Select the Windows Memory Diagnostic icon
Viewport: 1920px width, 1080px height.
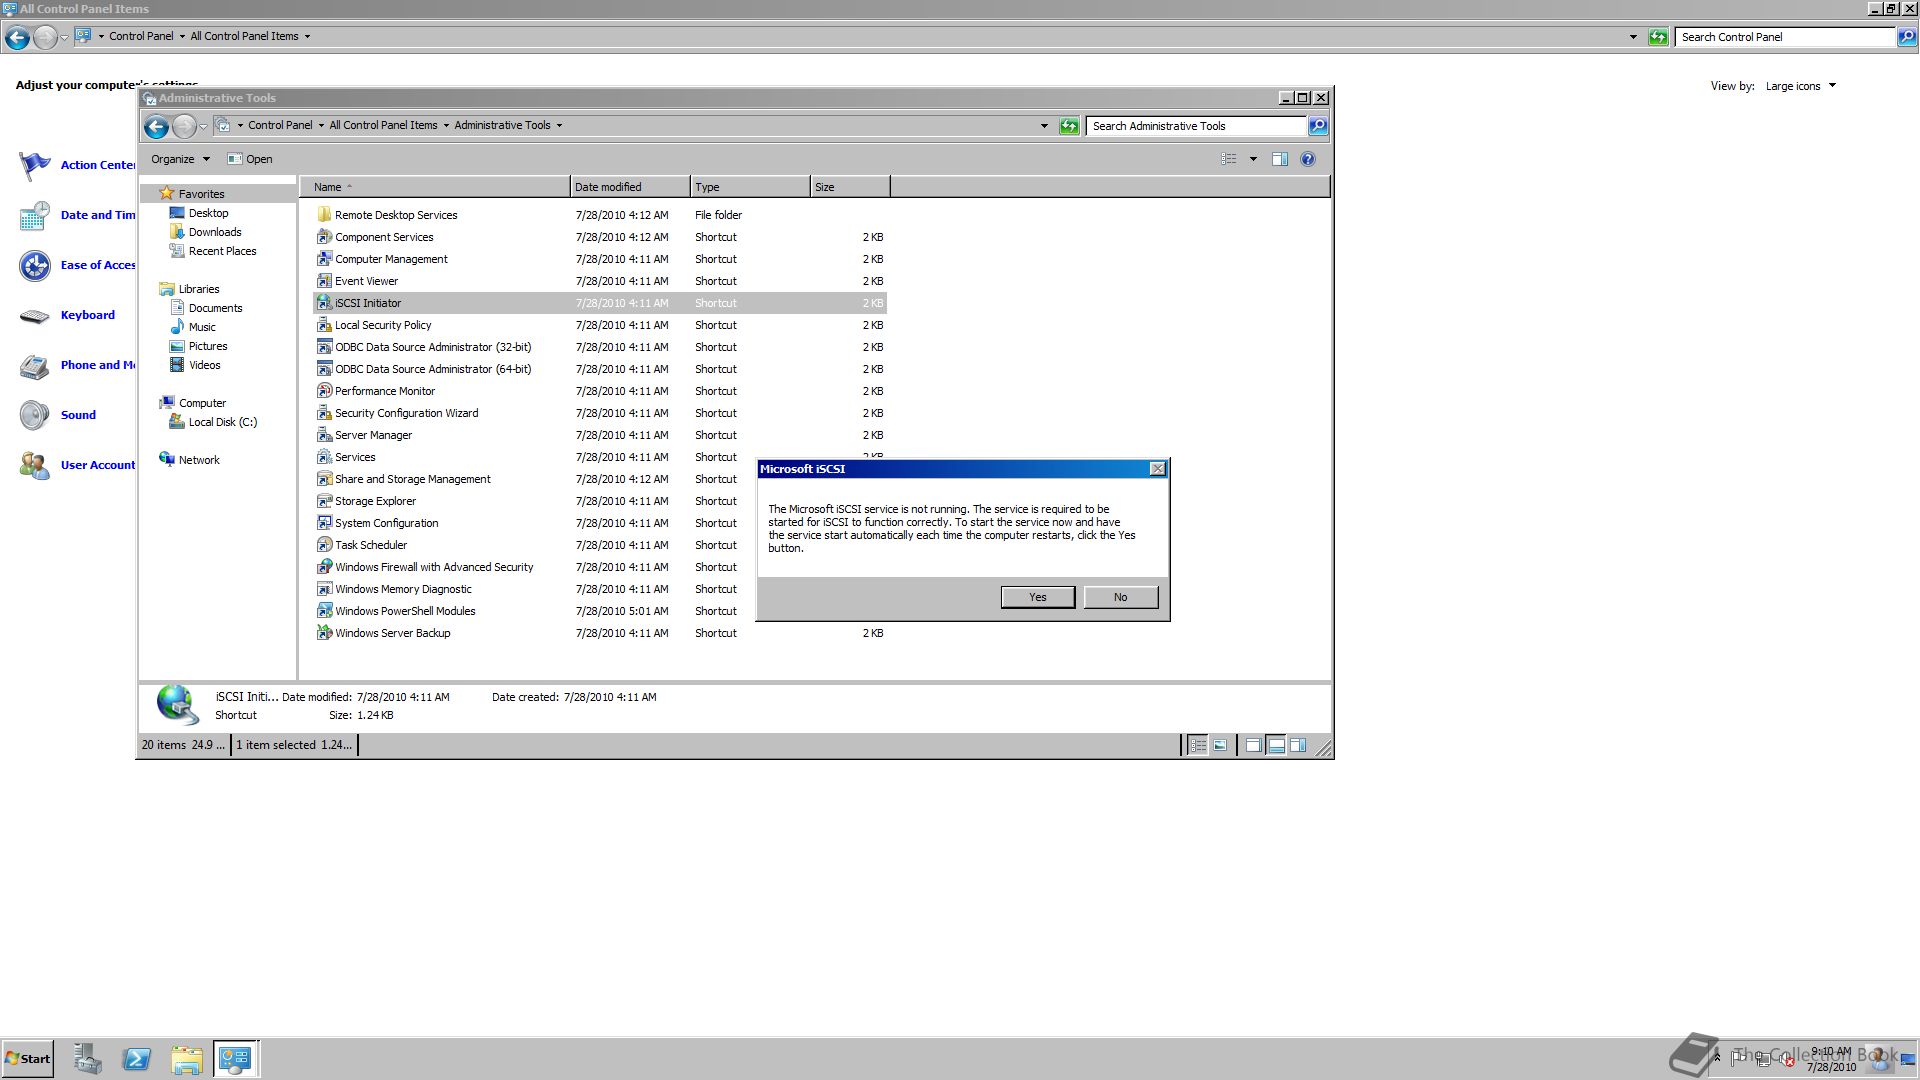point(324,589)
